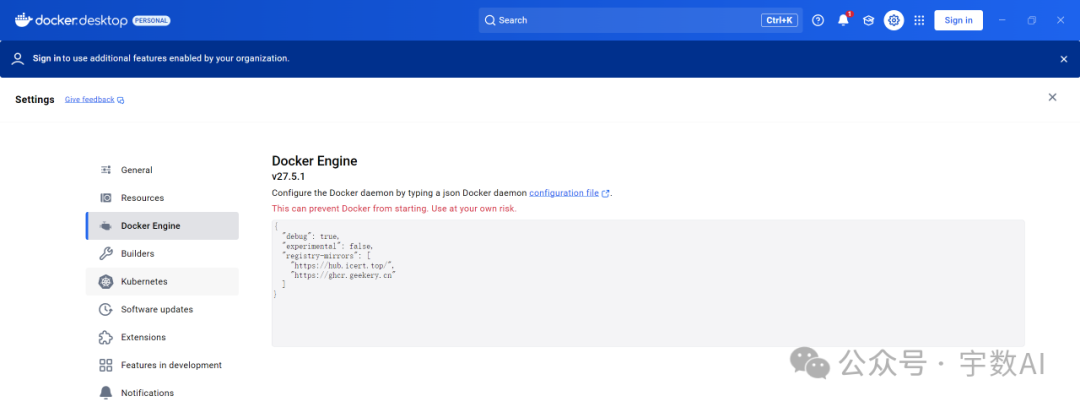Image resolution: width=1080 pixels, height=407 pixels.
Task: Click the Builders wrench icon
Action: (106, 253)
